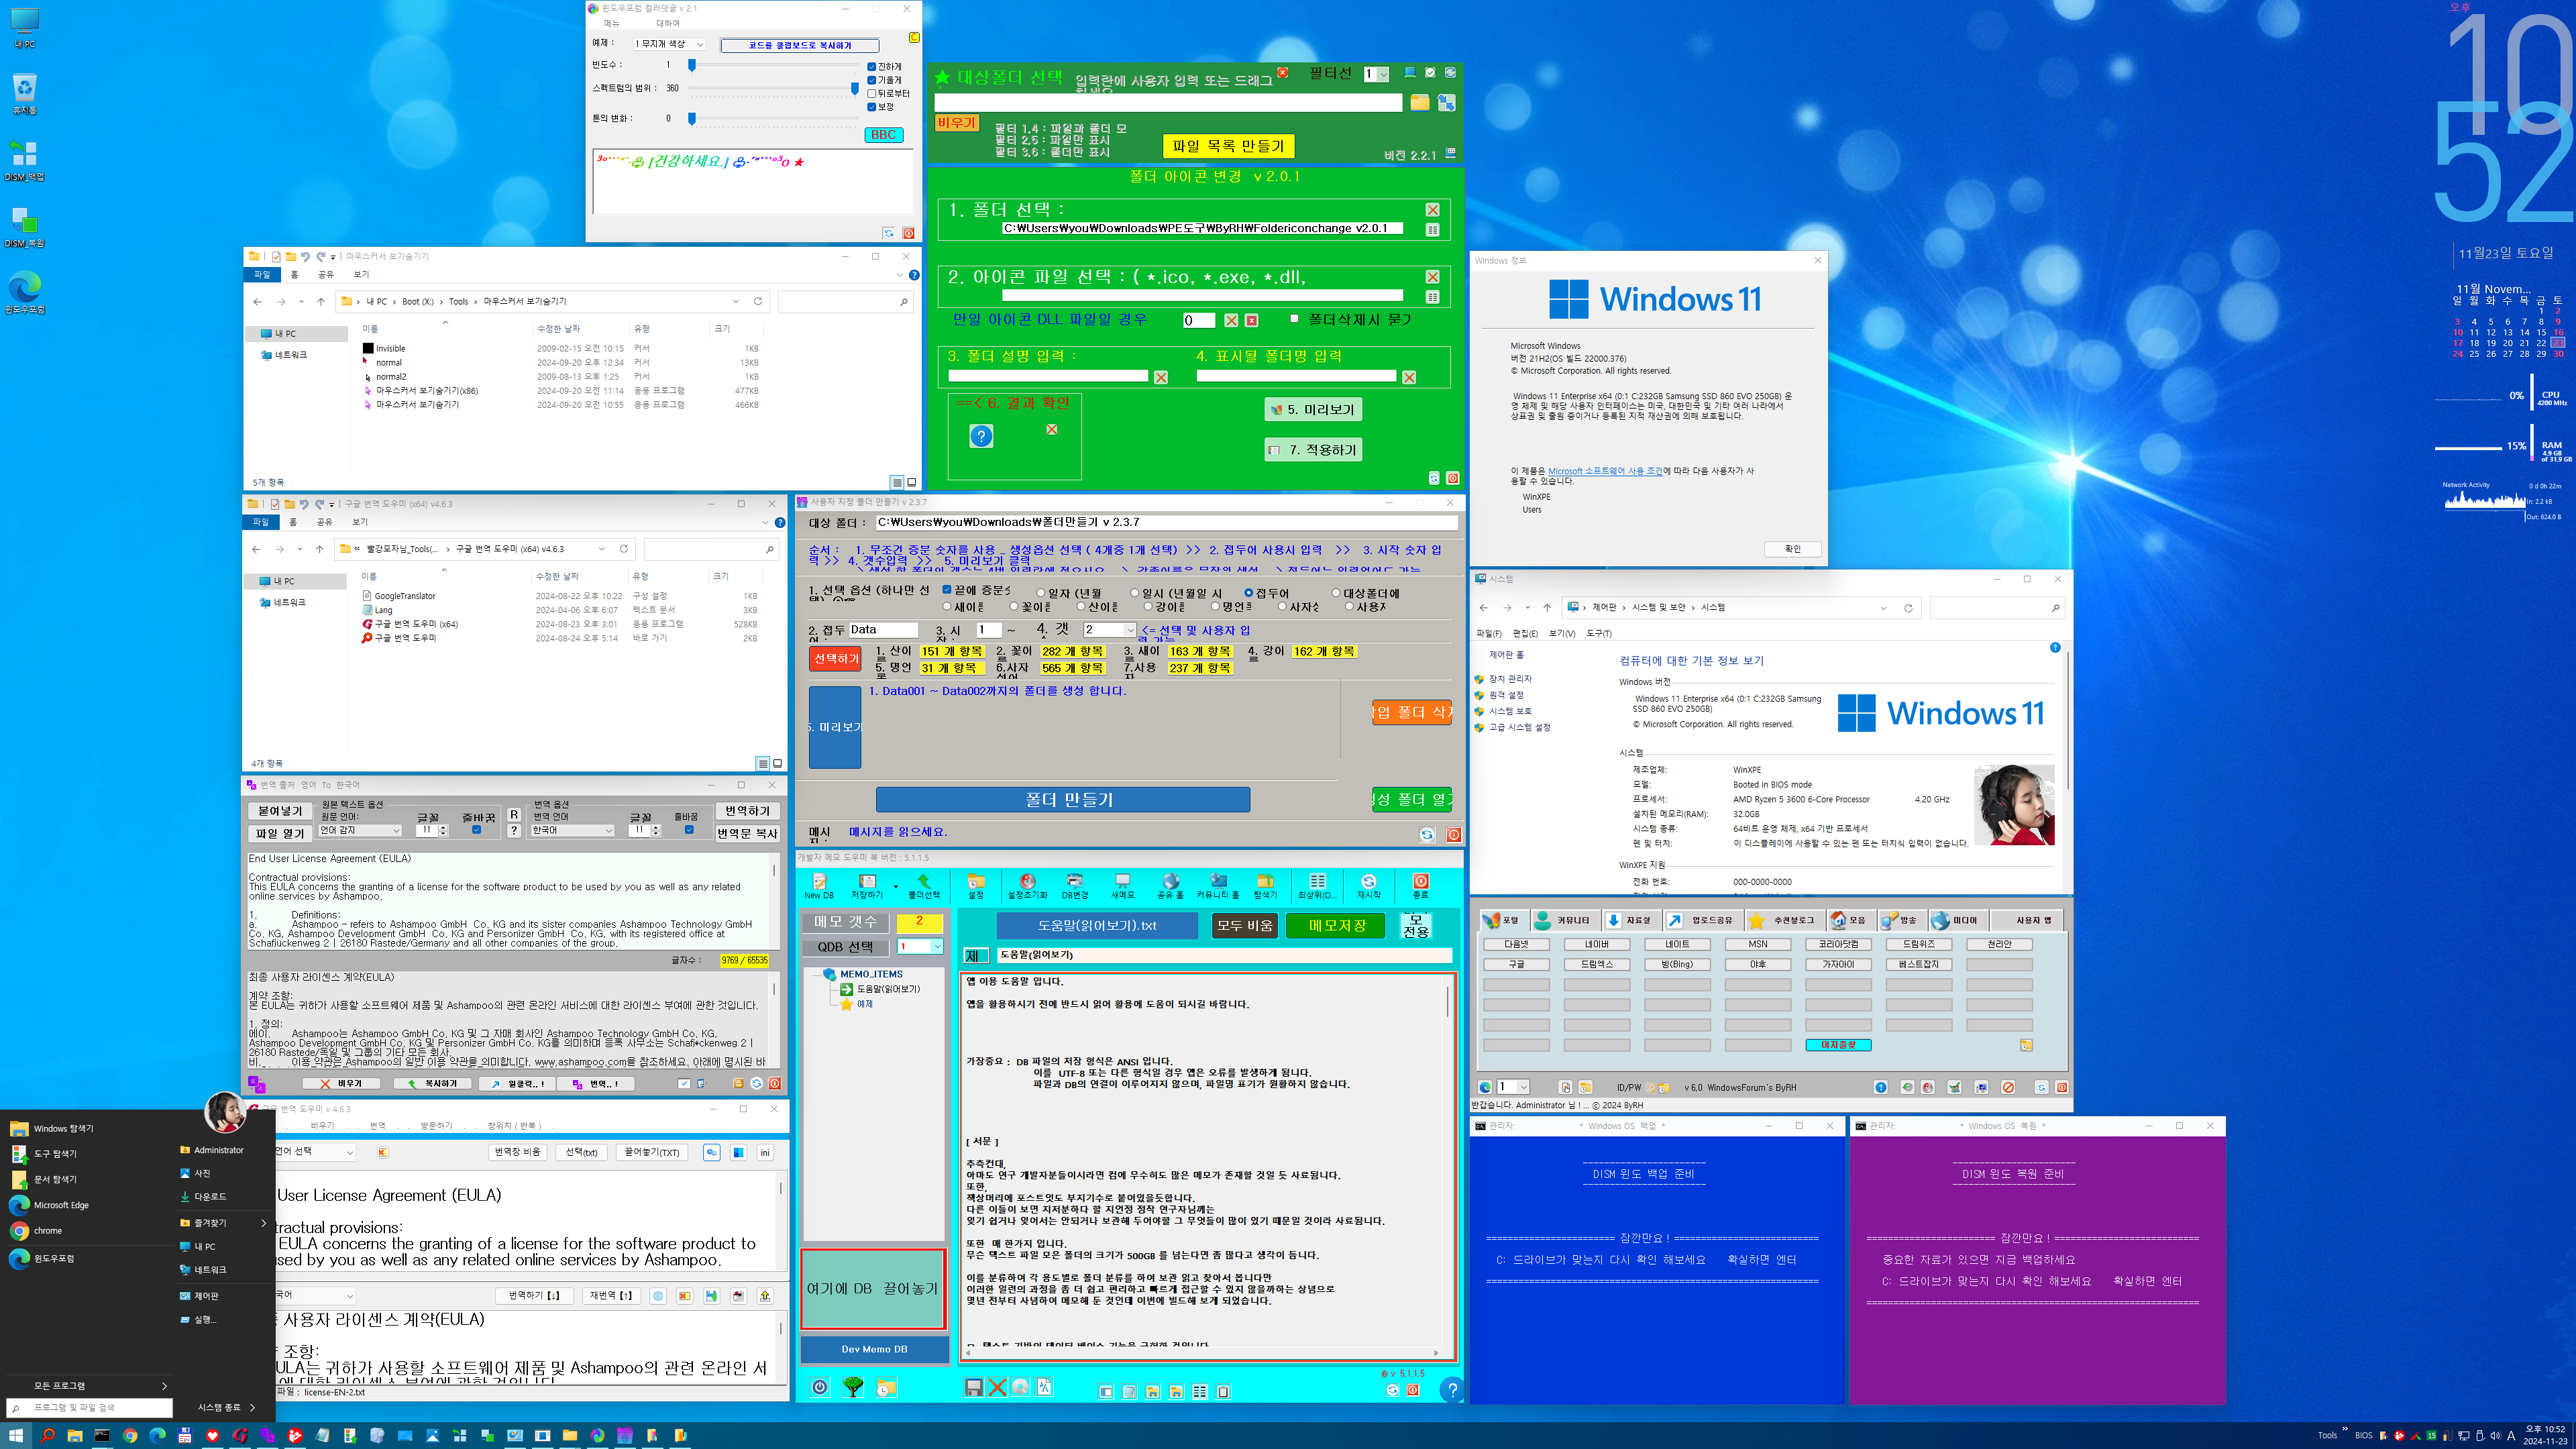This screenshot has width=2576, height=1449.
Task: Click the Chrome icon in Windows taskbar
Action: pyautogui.click(x=130, y=1435)
